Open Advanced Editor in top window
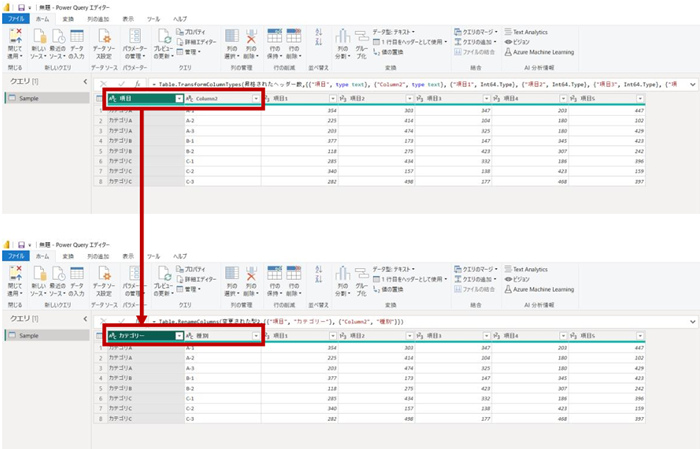 (x=202, y=40)
